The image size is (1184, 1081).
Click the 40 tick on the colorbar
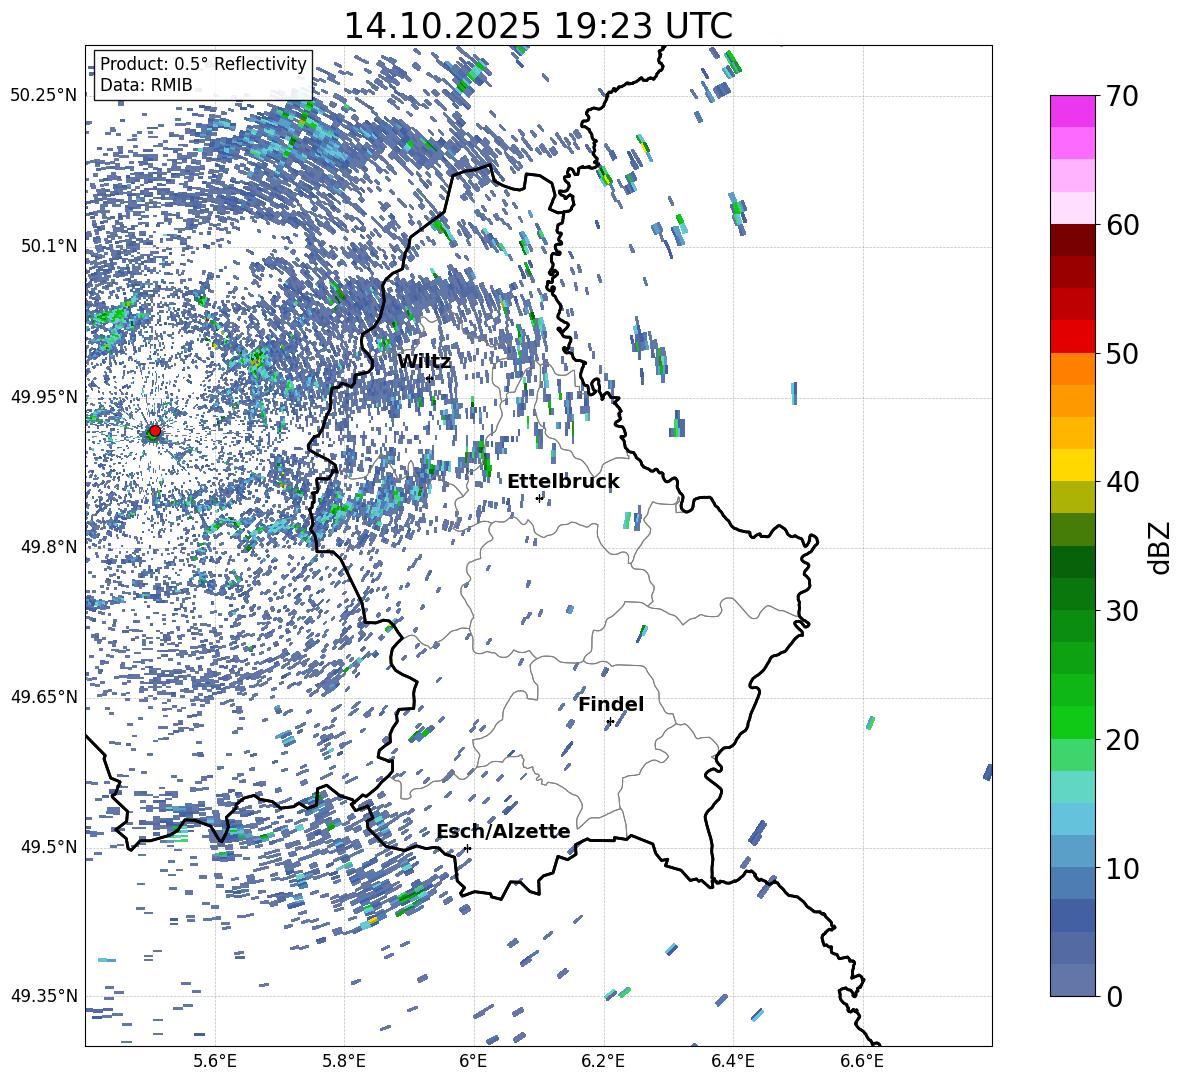point(1122,482)
